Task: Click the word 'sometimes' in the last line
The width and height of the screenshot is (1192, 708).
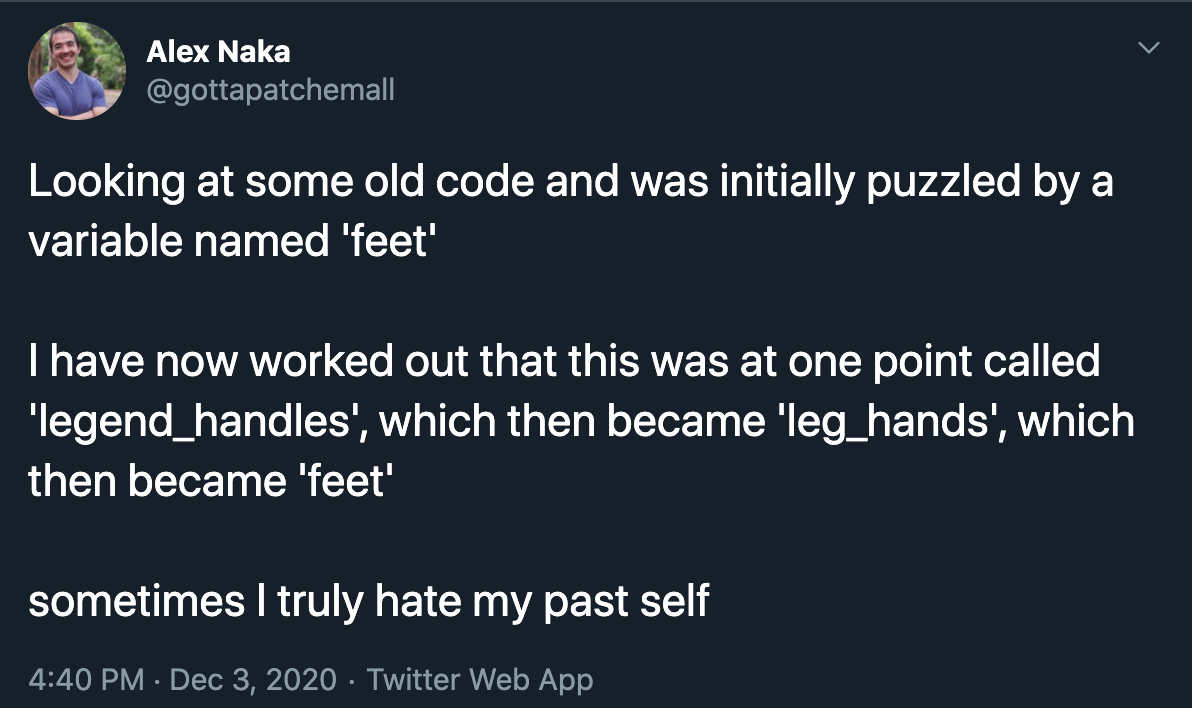Action: pyautogui.click(x=137, y=602)
